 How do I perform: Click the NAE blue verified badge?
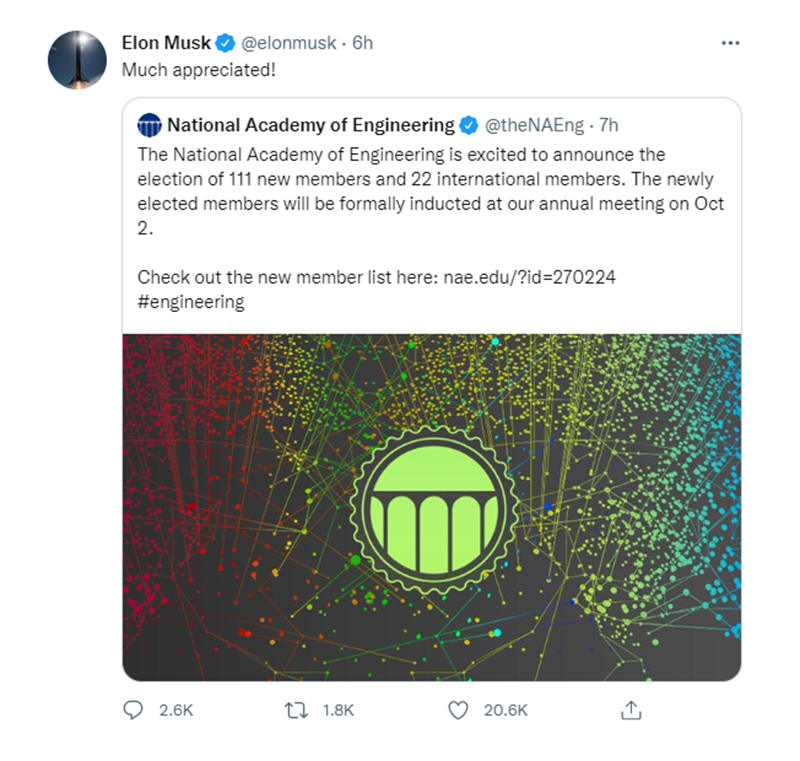point(468,126)
